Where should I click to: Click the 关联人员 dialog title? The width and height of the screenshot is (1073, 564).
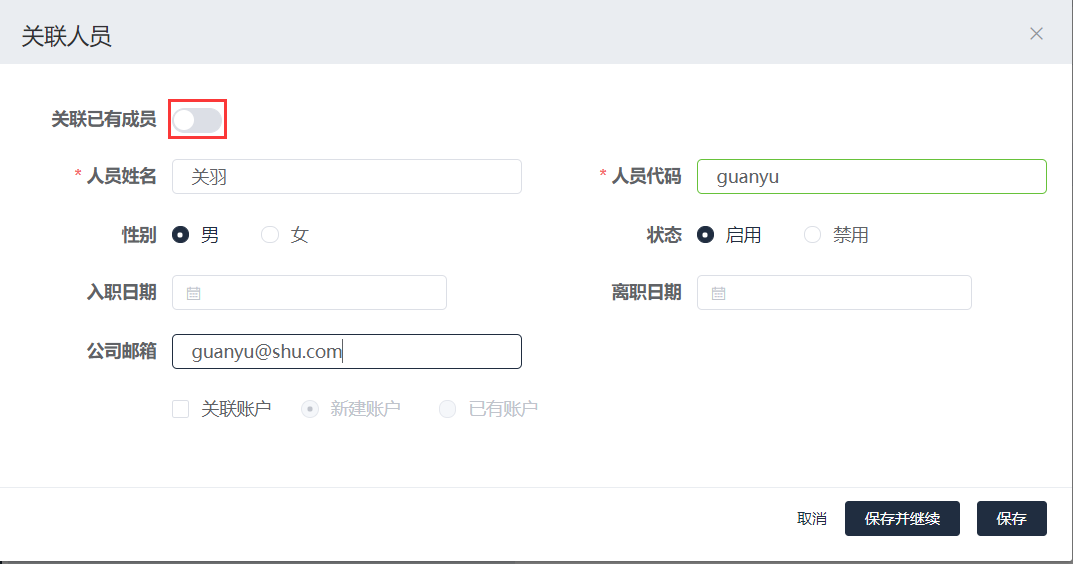(x=66, y=37)
